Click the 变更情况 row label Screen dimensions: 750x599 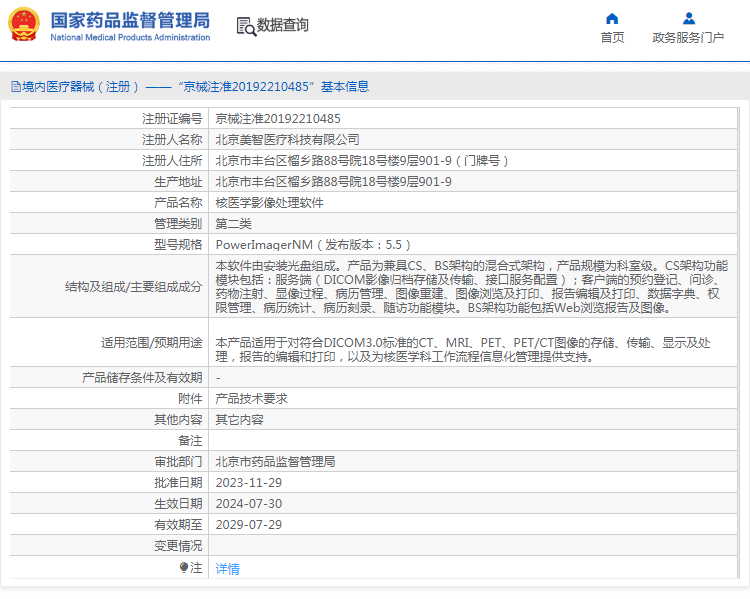178,546
